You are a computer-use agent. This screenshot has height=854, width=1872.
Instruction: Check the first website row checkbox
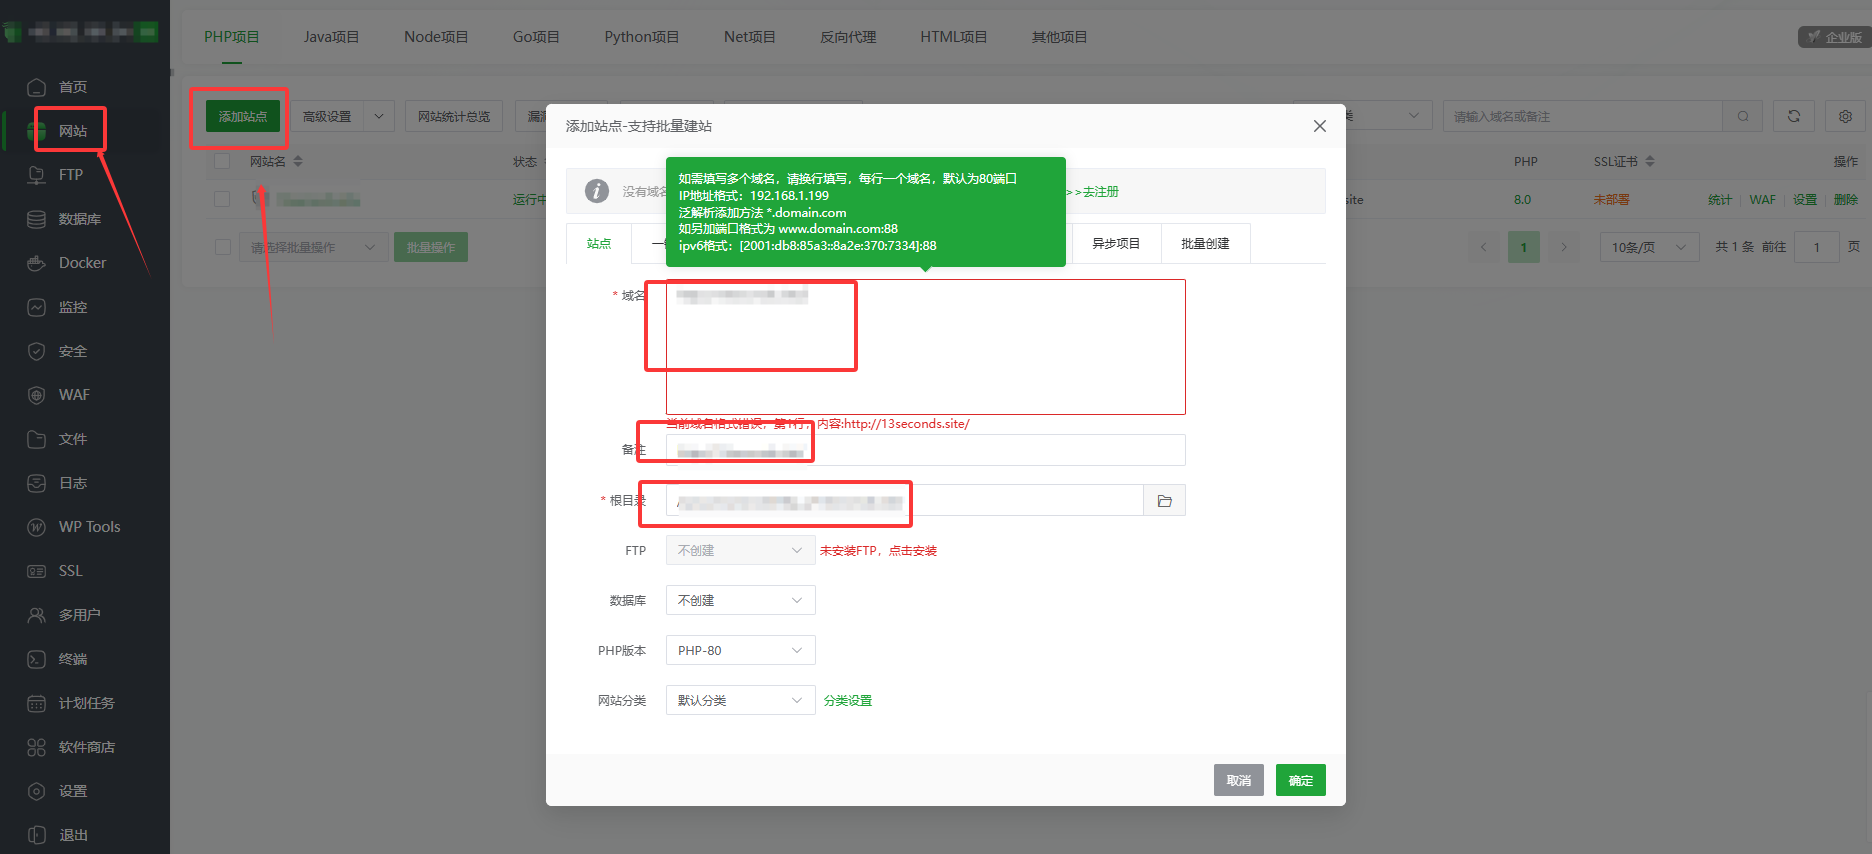[222, 199]
